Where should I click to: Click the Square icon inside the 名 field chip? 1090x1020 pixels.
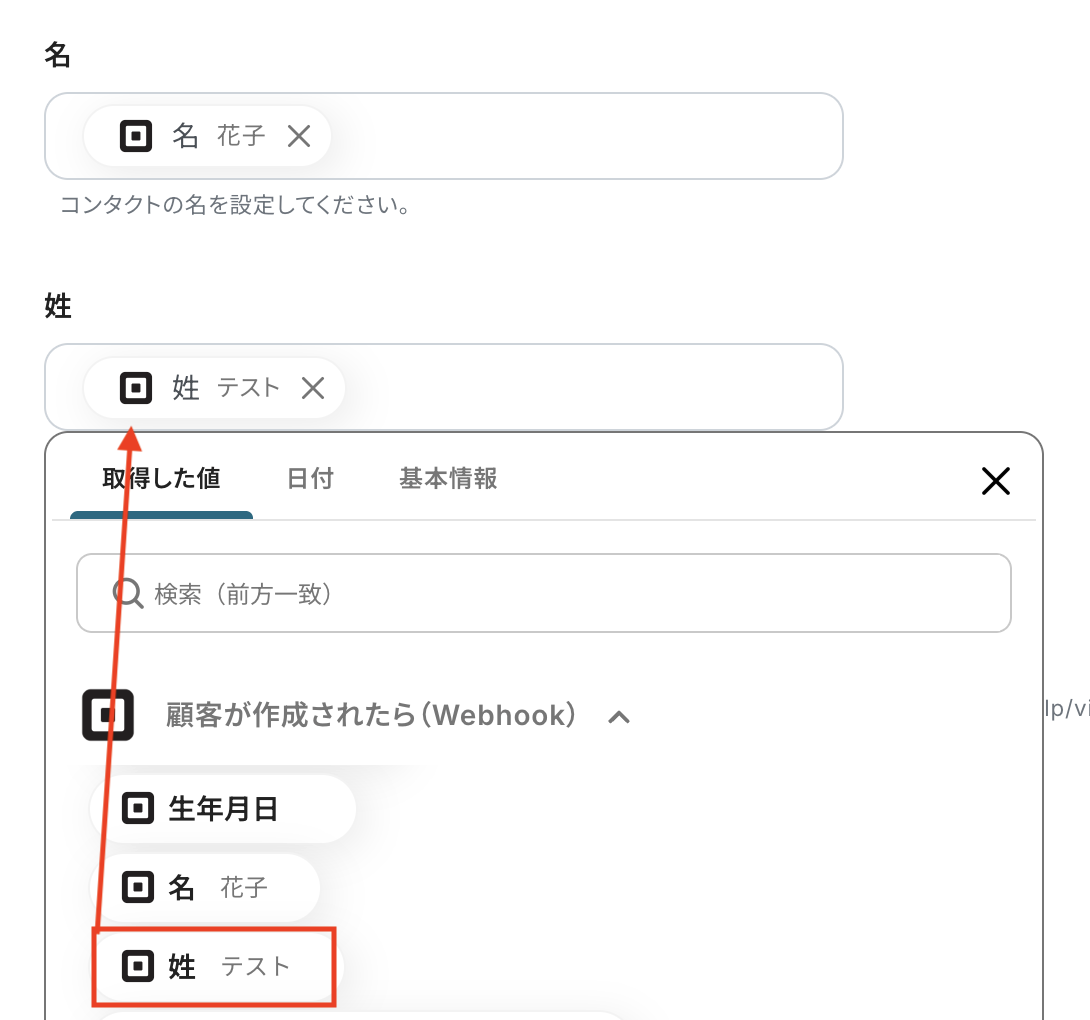pyautogui.click(x=136, y=136)
